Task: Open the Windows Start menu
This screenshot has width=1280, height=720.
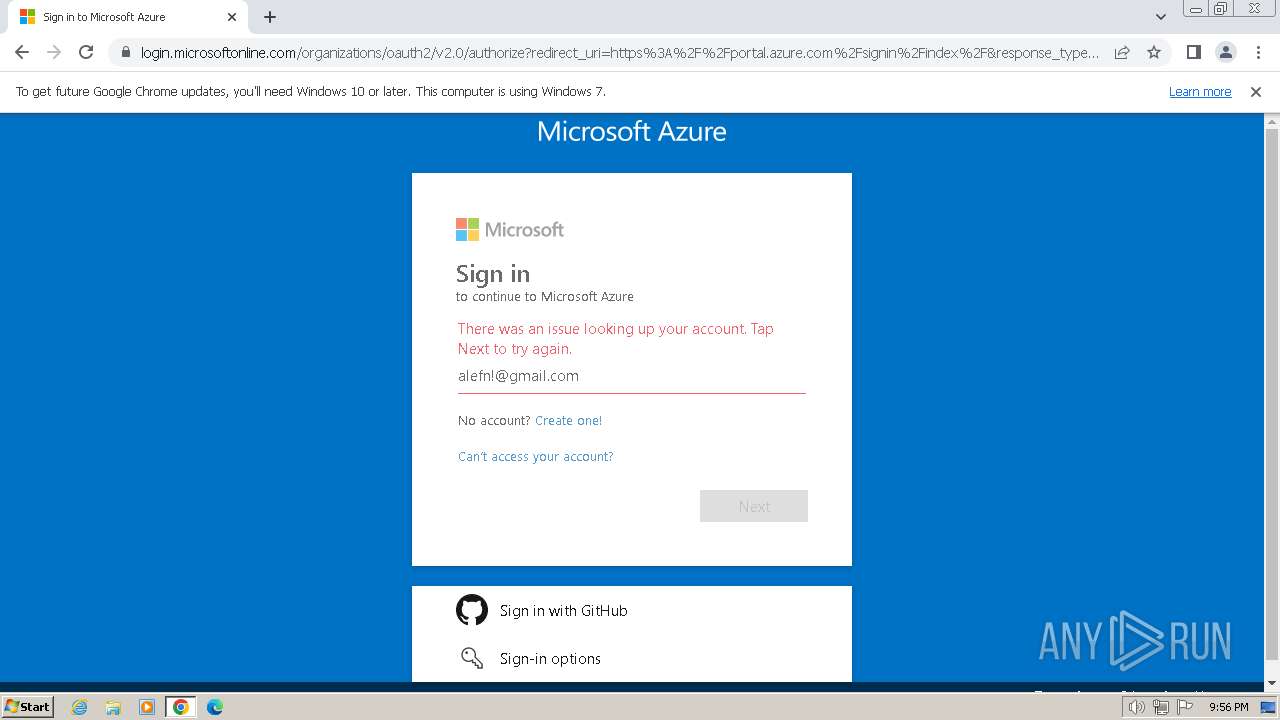Action: click(x=27, y=707)
